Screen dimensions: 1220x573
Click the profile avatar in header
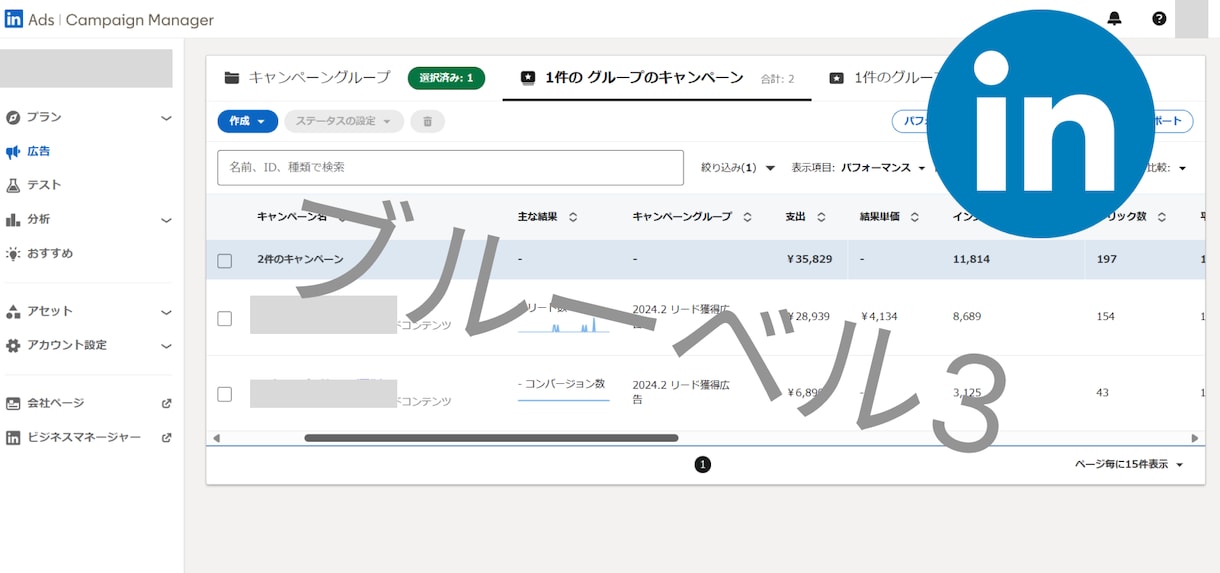pyautogui.click(x=1191, y=19)
